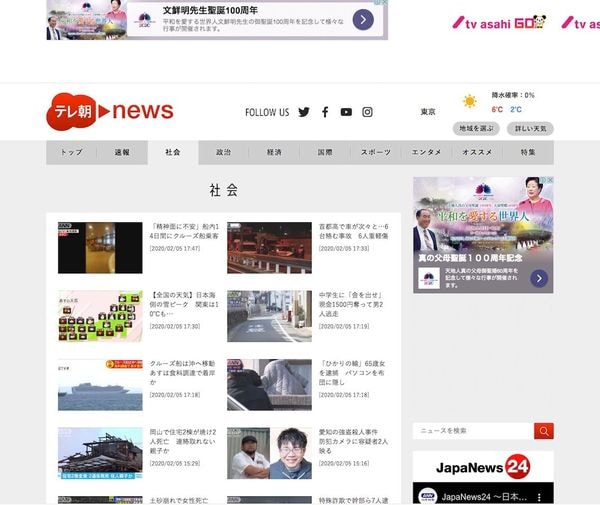Open the cruise ship news thumbnail
The image size is (600, 505).
pos(100,384)
